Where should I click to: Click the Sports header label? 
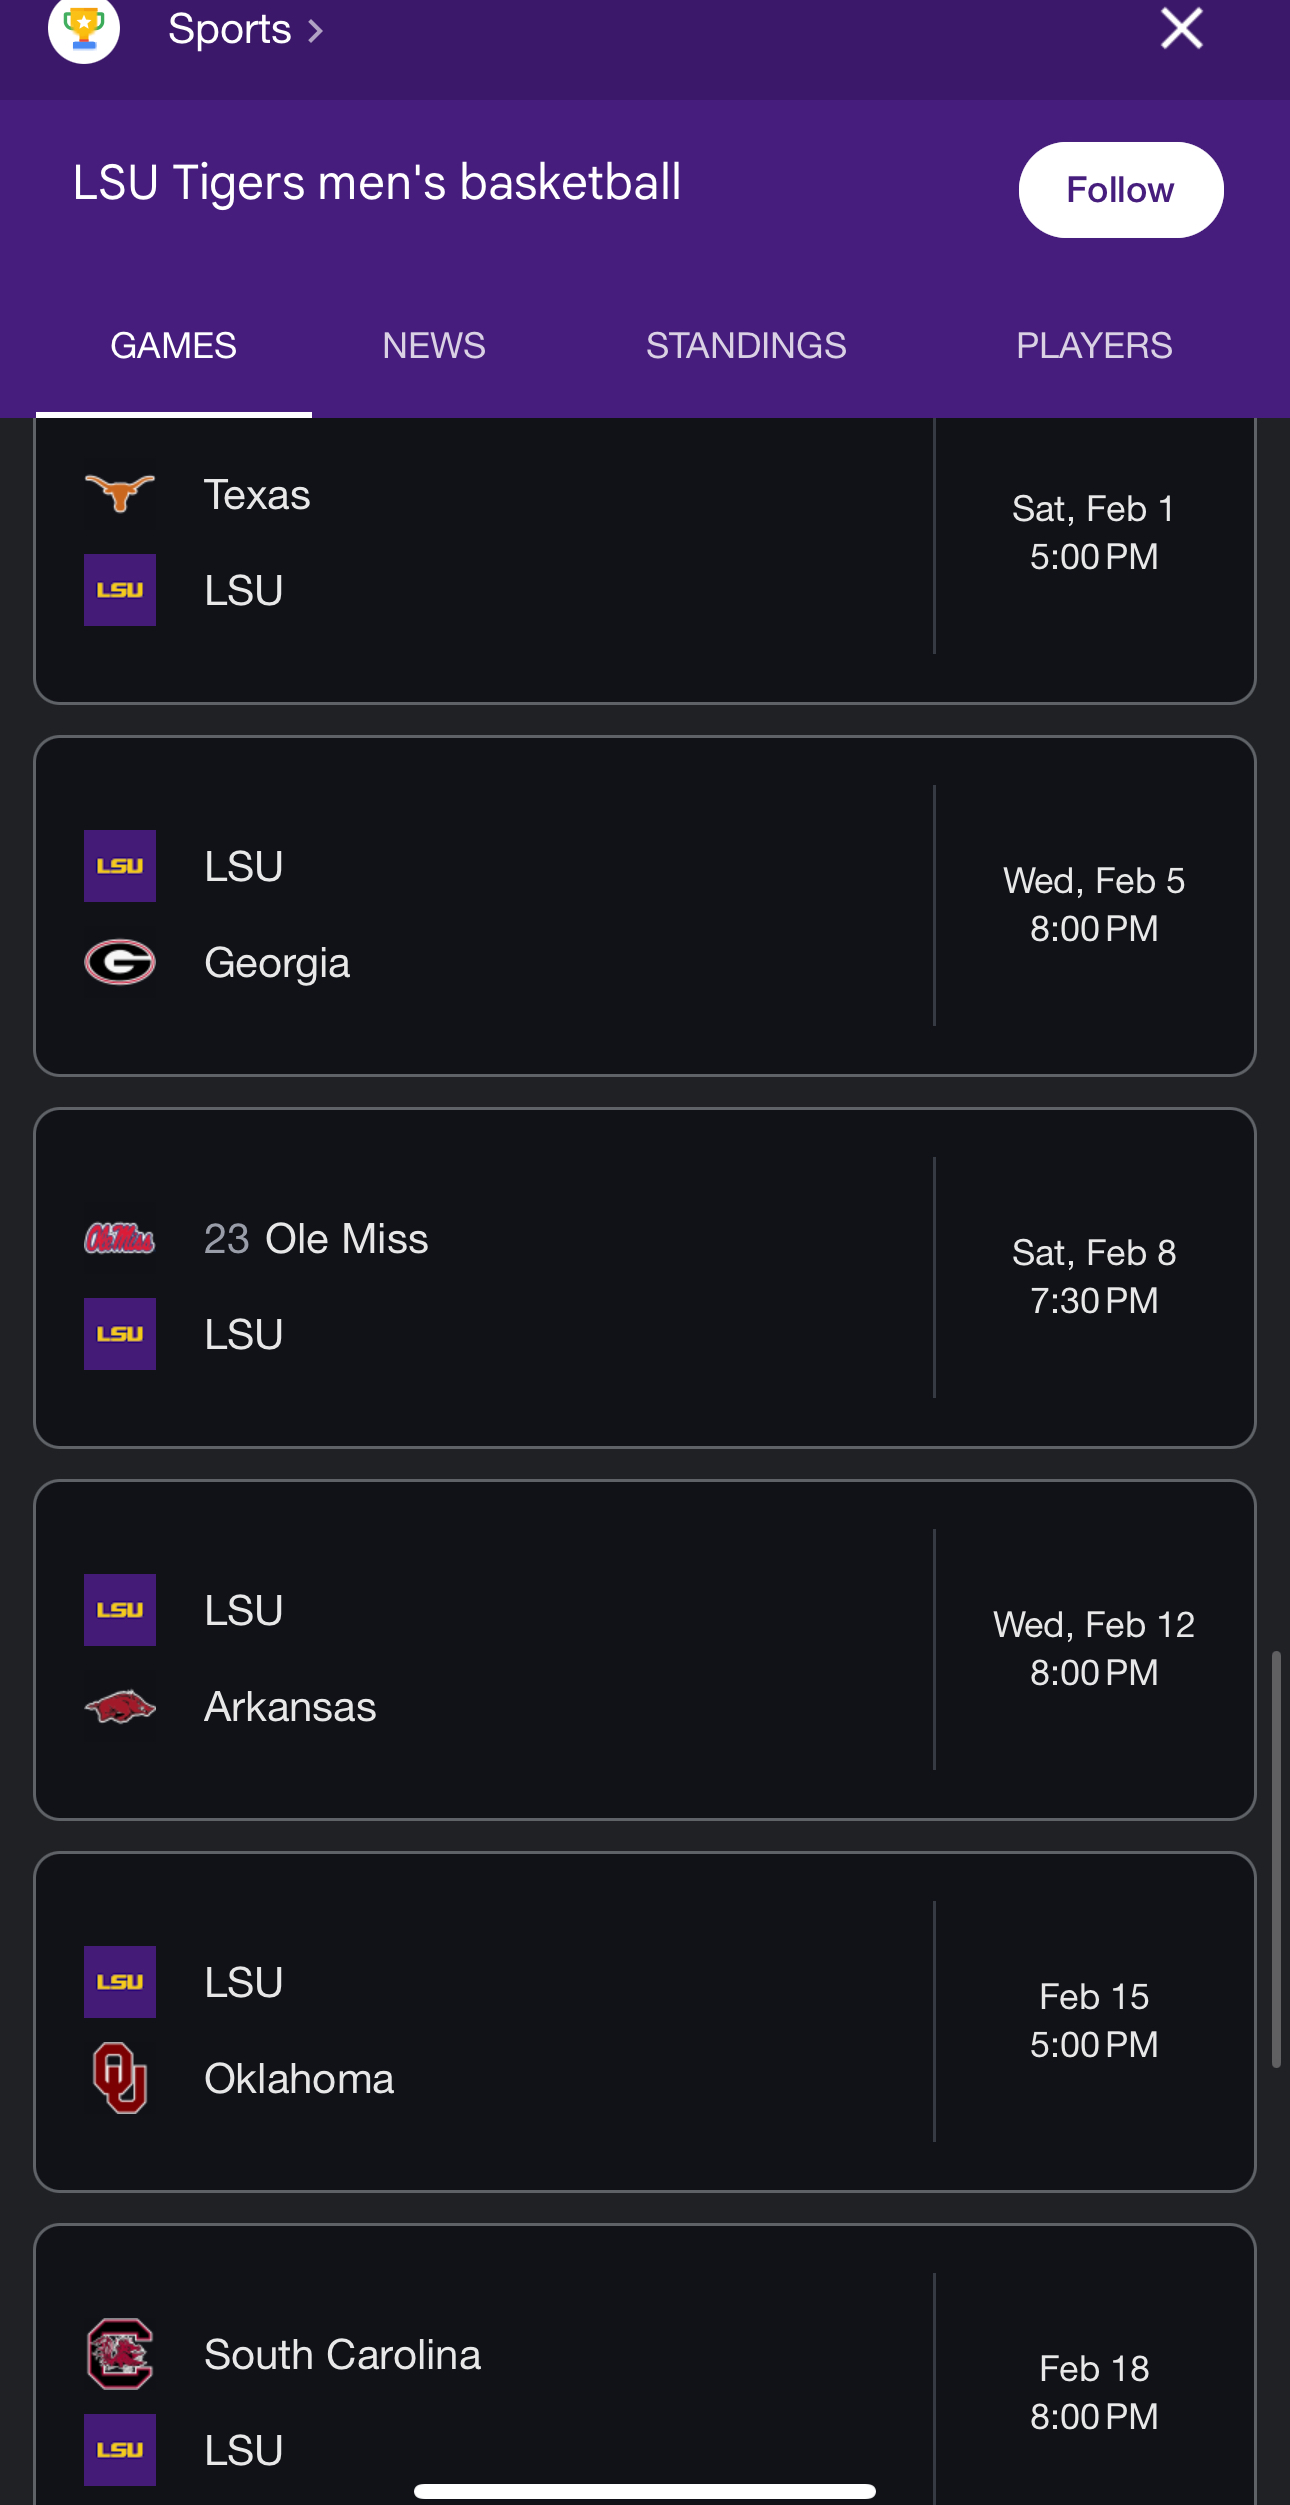click(229, 30)
